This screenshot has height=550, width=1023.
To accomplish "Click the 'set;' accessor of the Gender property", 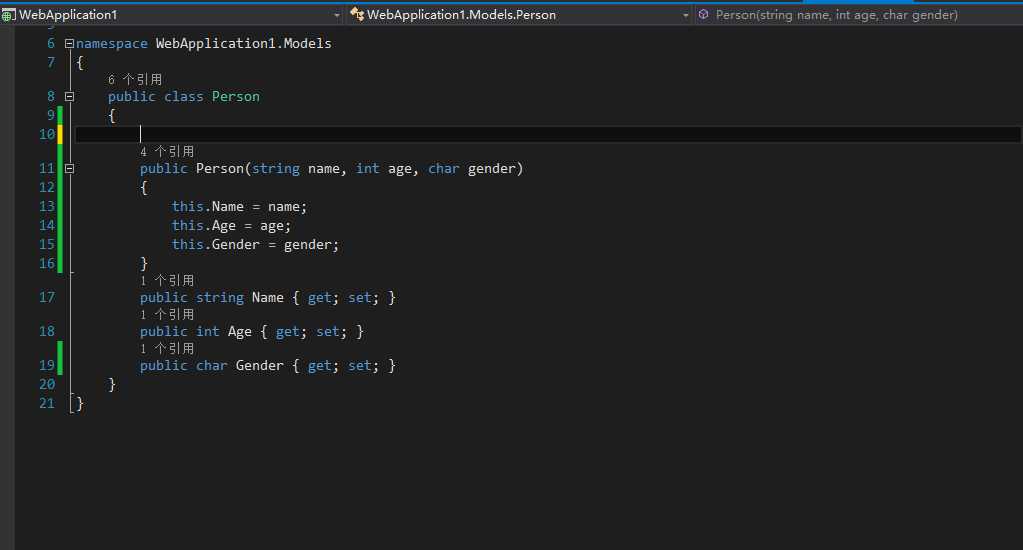I will click(363, 365).
